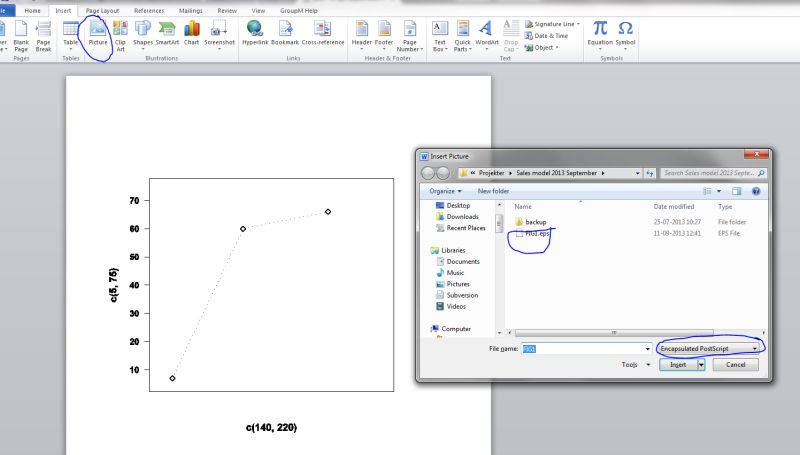Switch to the Home tab
800x455 pixels.
tap(32, 10)
